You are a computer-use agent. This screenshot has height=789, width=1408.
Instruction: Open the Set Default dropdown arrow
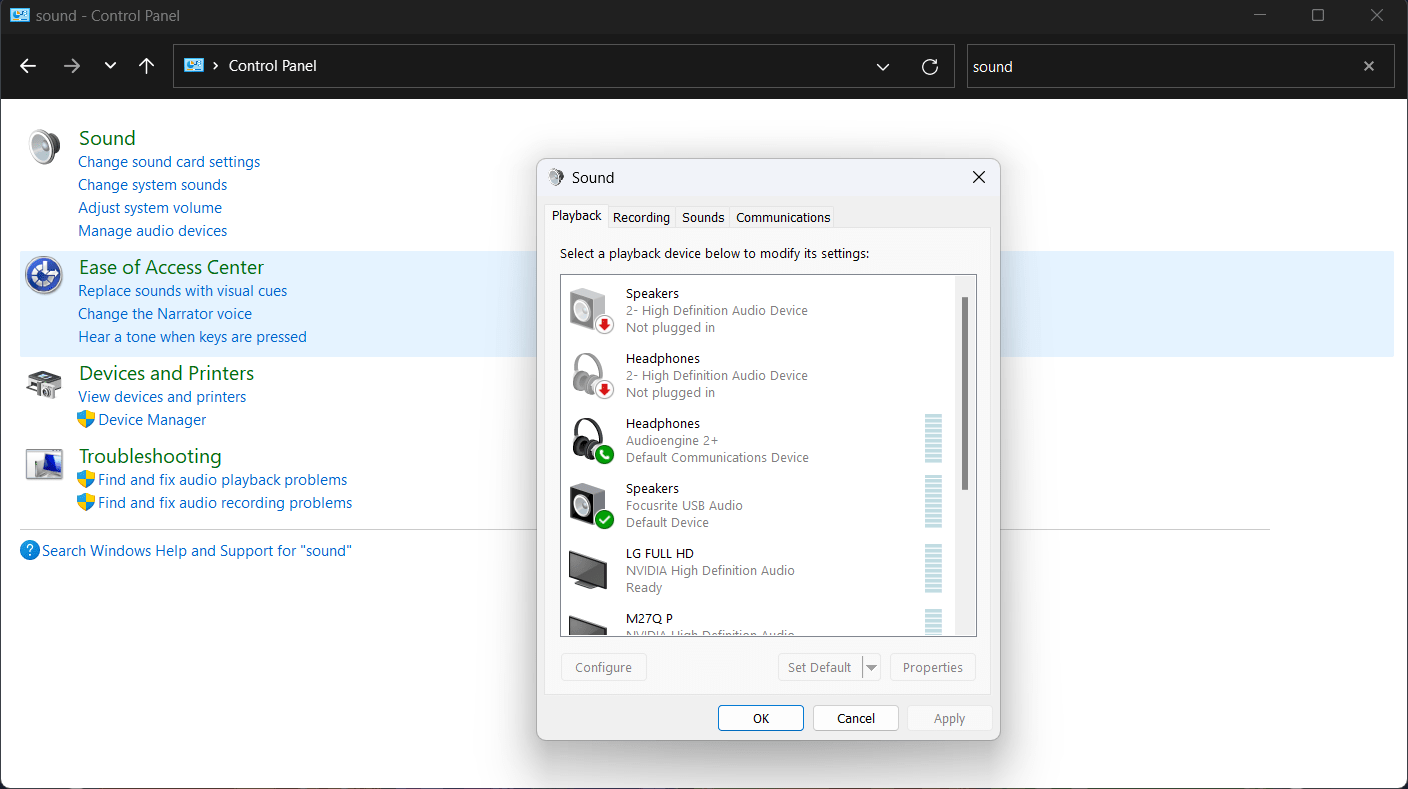pyautogui.click(x=871, y=668)
